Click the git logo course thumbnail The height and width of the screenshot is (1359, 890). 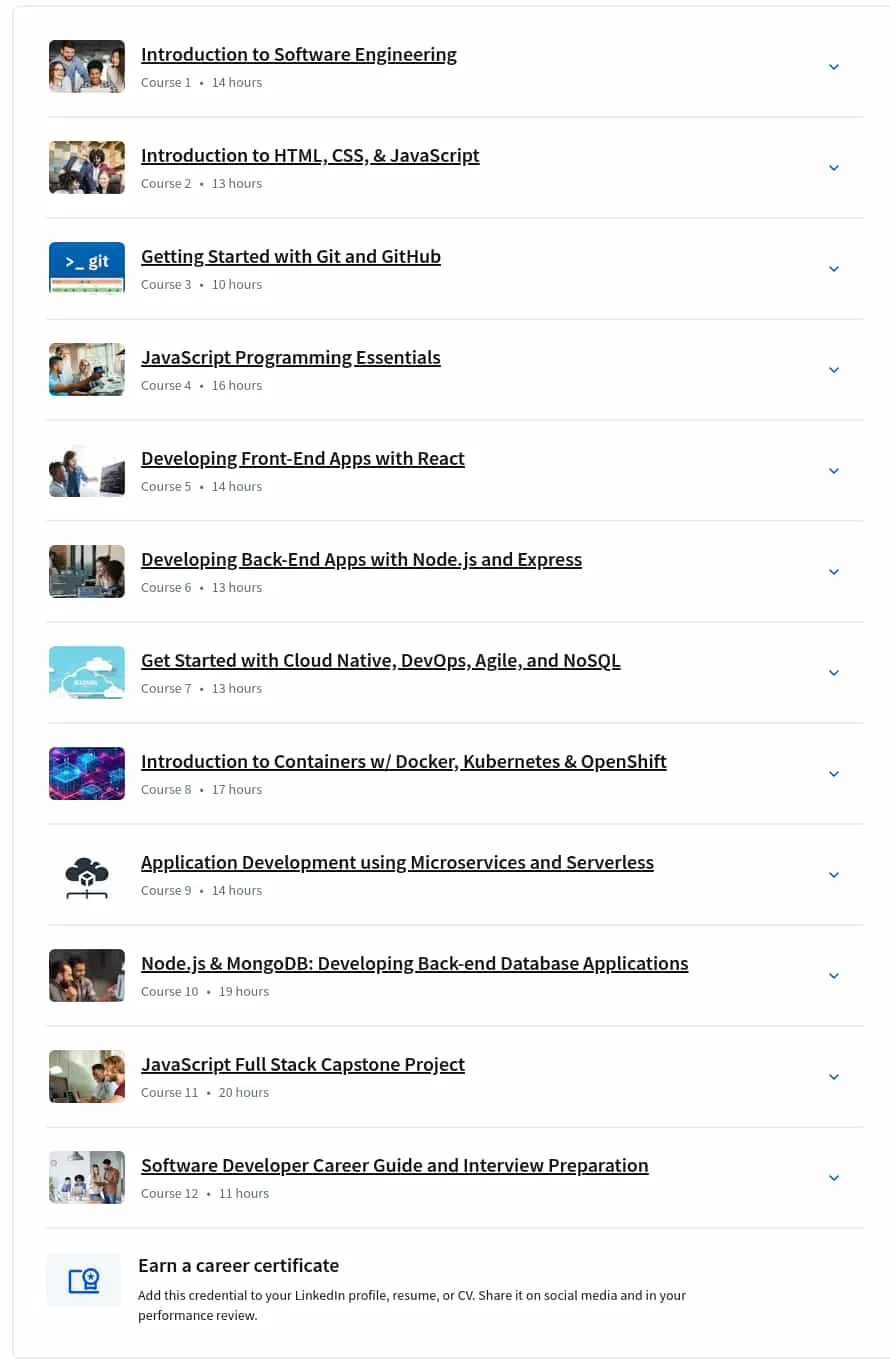click(x=87, y=267)
